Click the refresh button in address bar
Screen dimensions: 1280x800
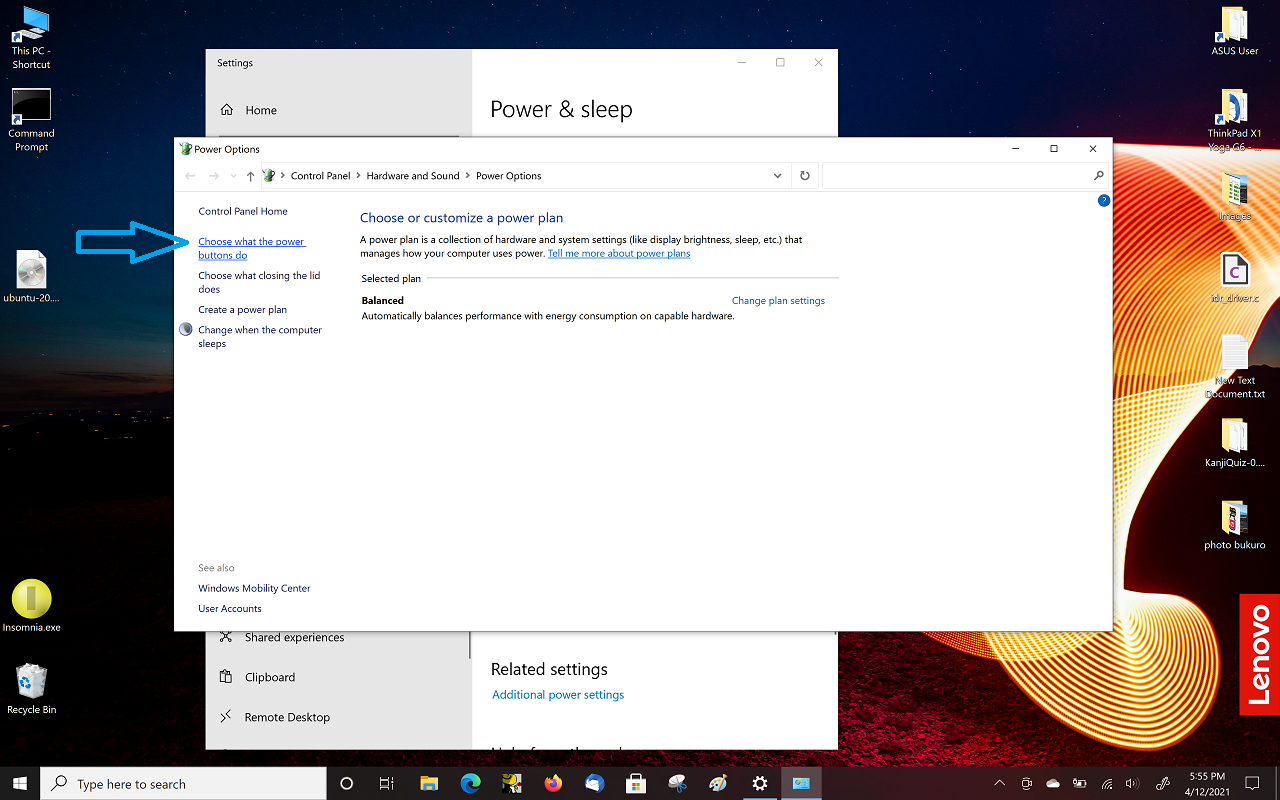coord(804,176)
